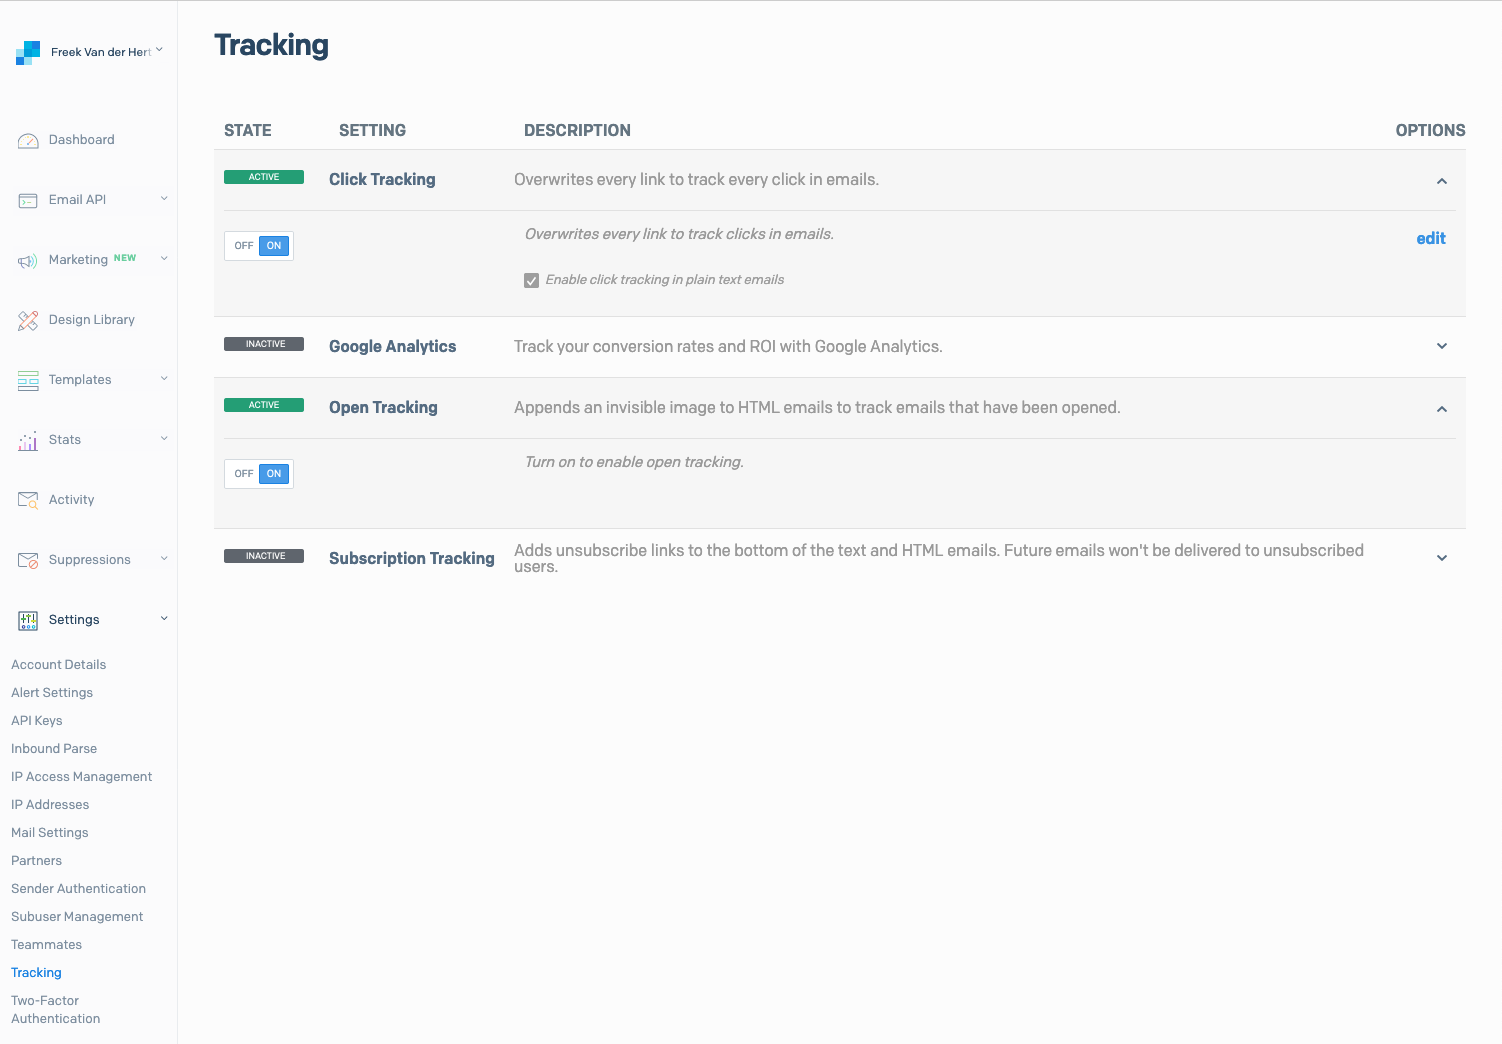Click the Dashboard gauge icon

tap(28, 141)
